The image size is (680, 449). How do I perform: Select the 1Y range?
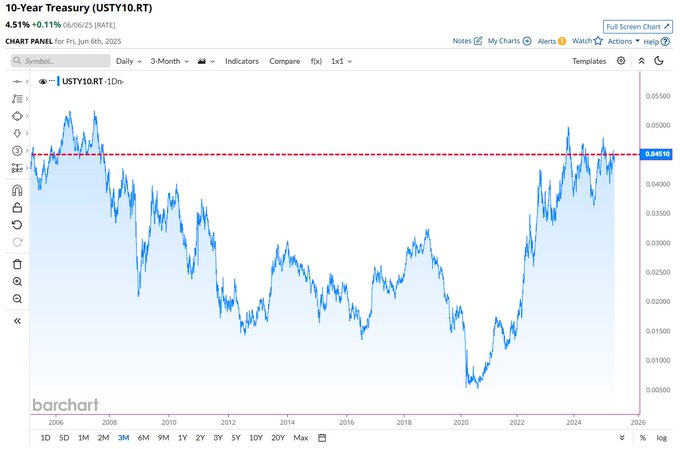183,438
